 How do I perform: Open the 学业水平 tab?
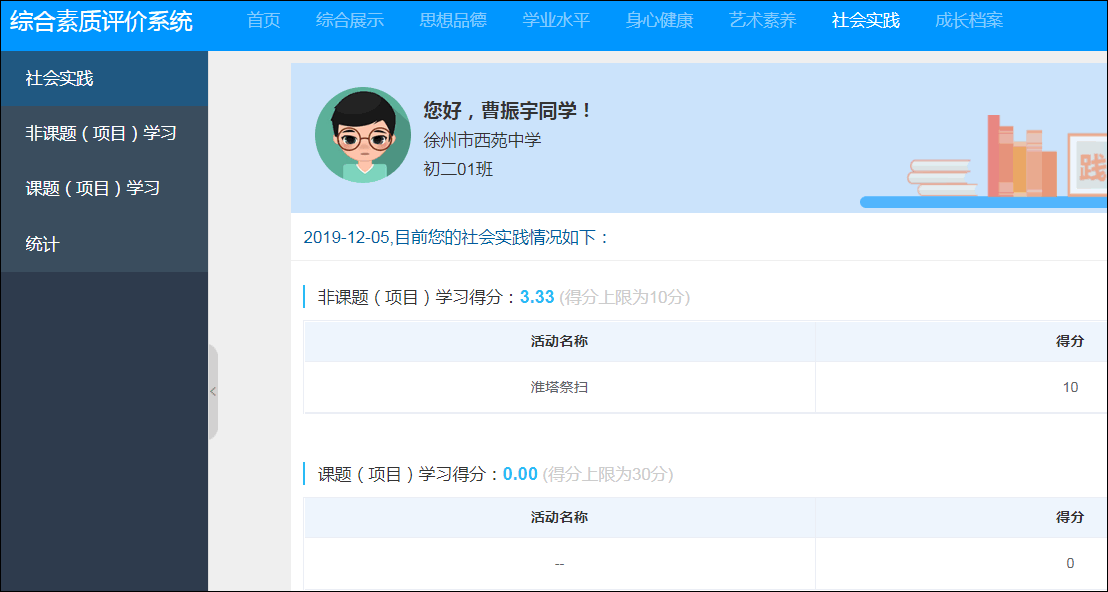(x=556, y=20)
